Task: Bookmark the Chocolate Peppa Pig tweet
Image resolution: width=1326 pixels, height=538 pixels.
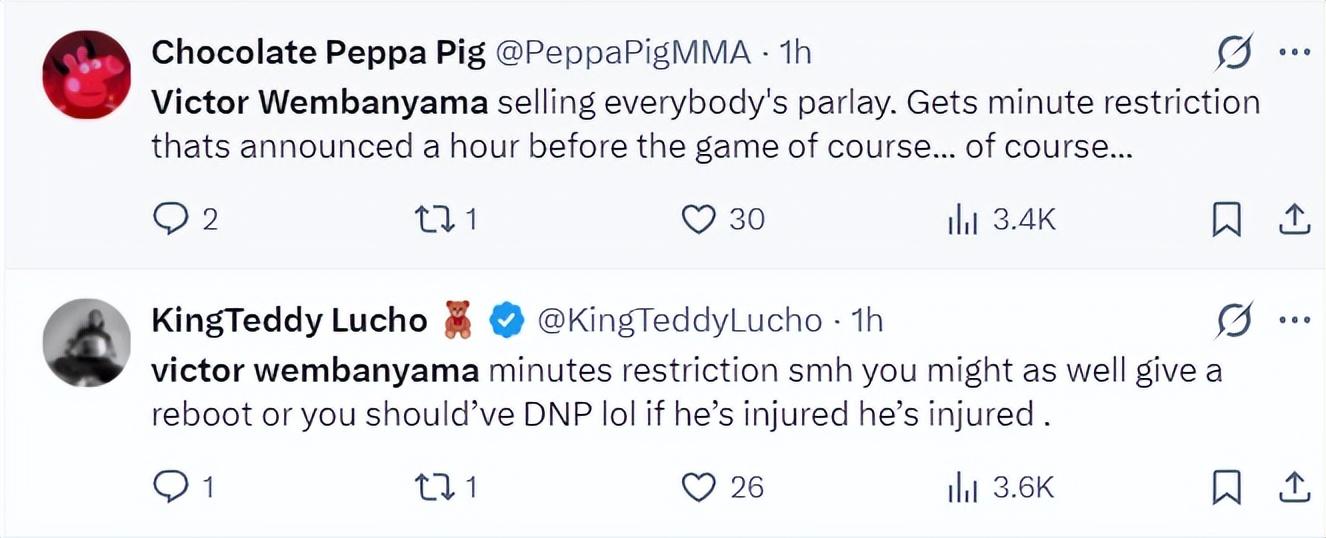Action: 1226,219
